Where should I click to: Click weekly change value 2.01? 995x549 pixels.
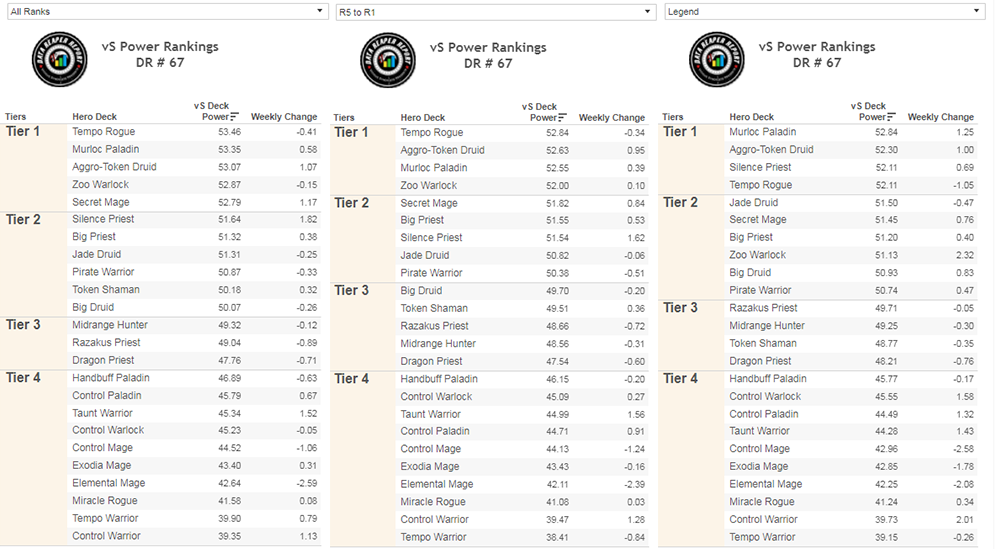(965, 519)
